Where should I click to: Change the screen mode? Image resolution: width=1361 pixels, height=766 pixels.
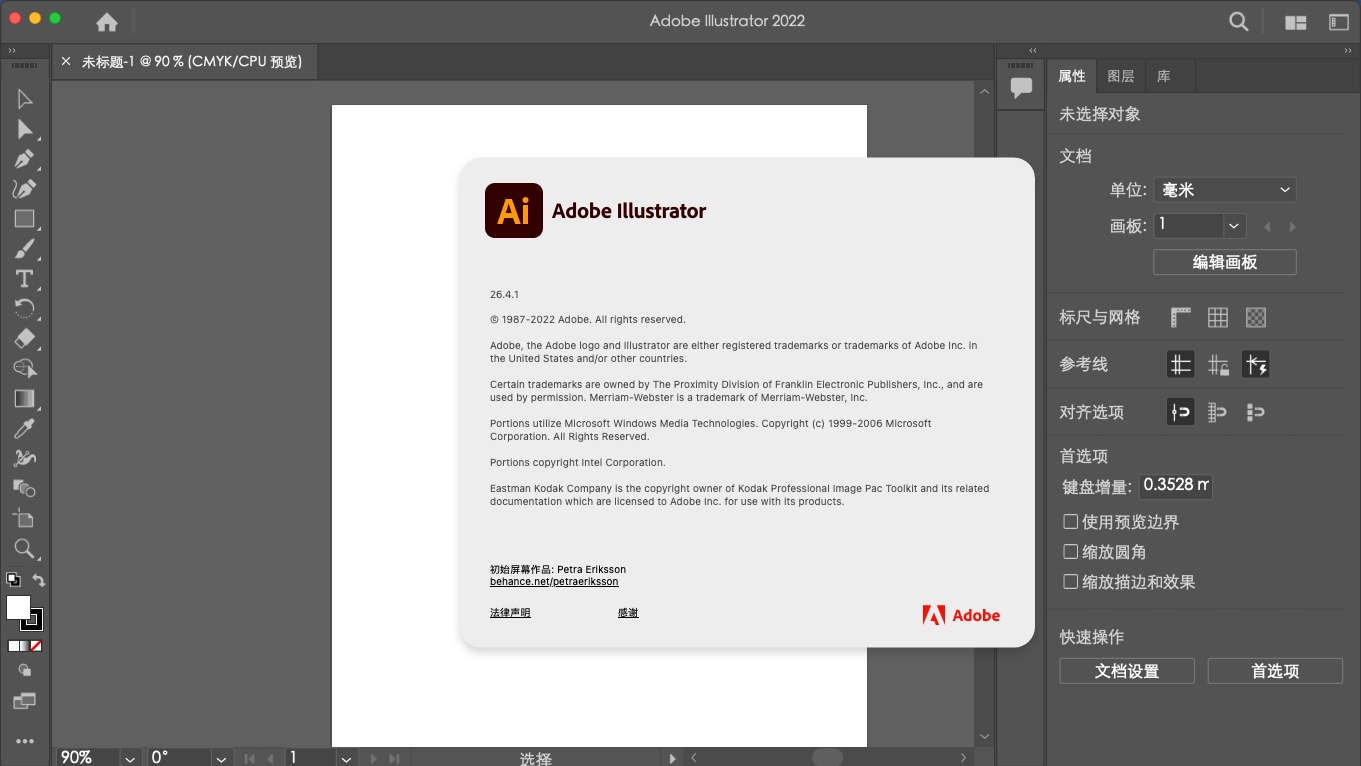(25, 701)
